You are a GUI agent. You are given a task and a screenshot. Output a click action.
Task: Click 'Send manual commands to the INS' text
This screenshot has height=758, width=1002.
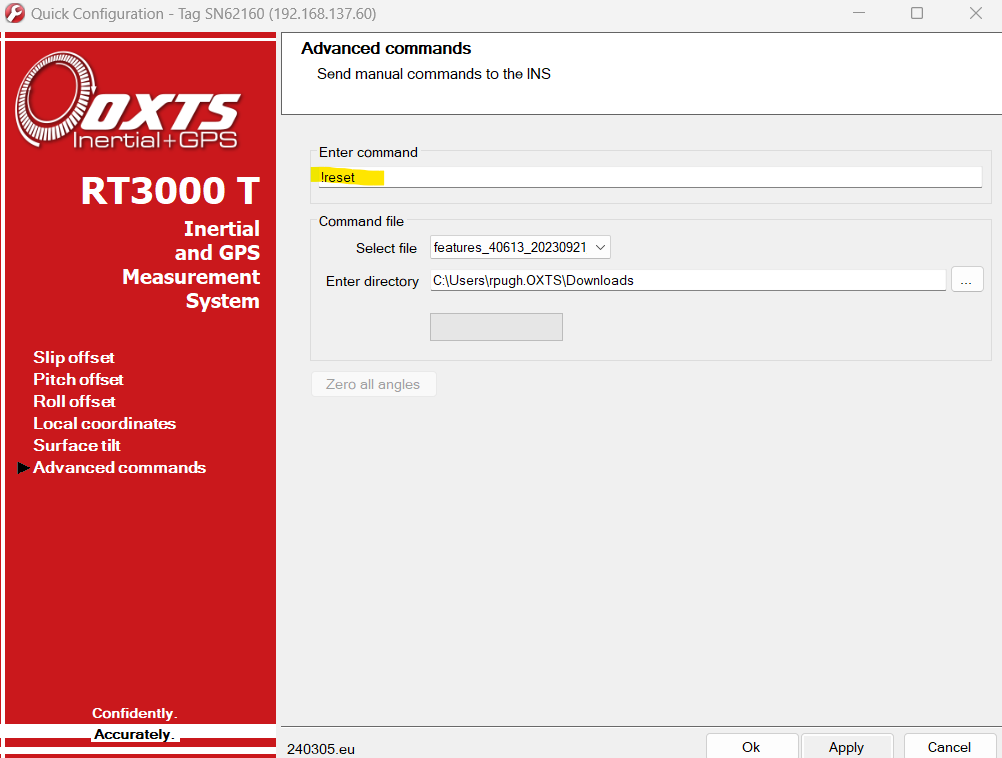(x=433, y=74)
